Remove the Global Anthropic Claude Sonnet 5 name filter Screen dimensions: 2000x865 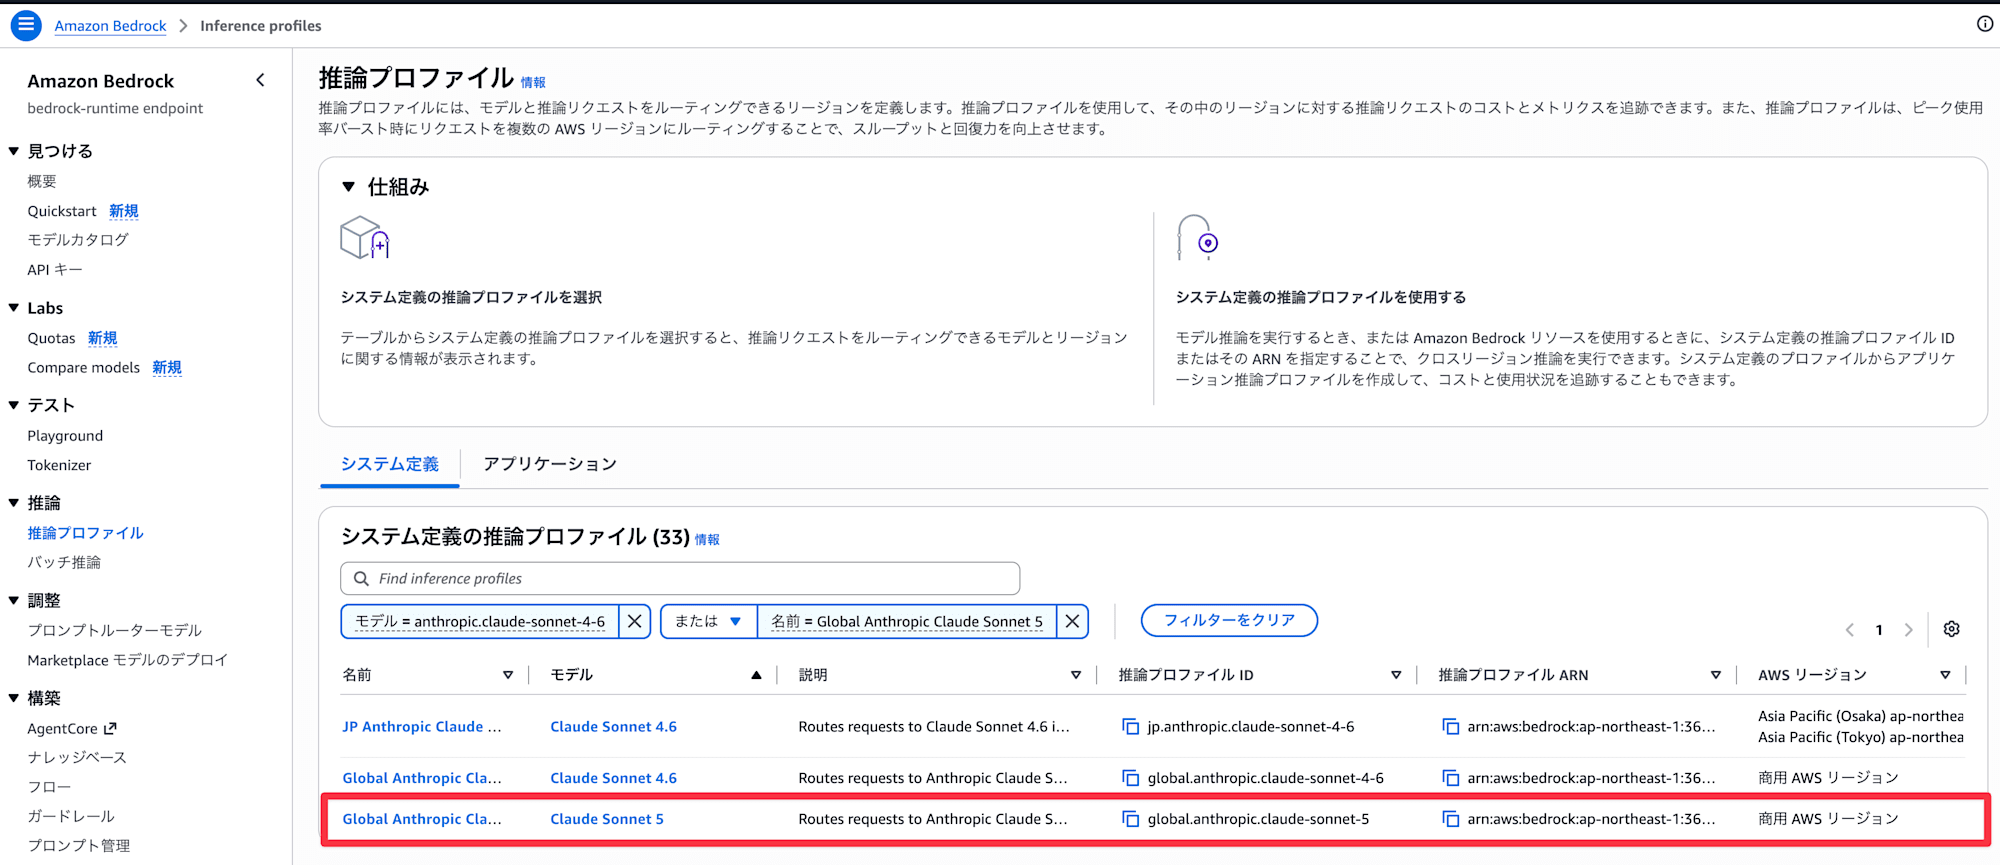[1072, 621]
